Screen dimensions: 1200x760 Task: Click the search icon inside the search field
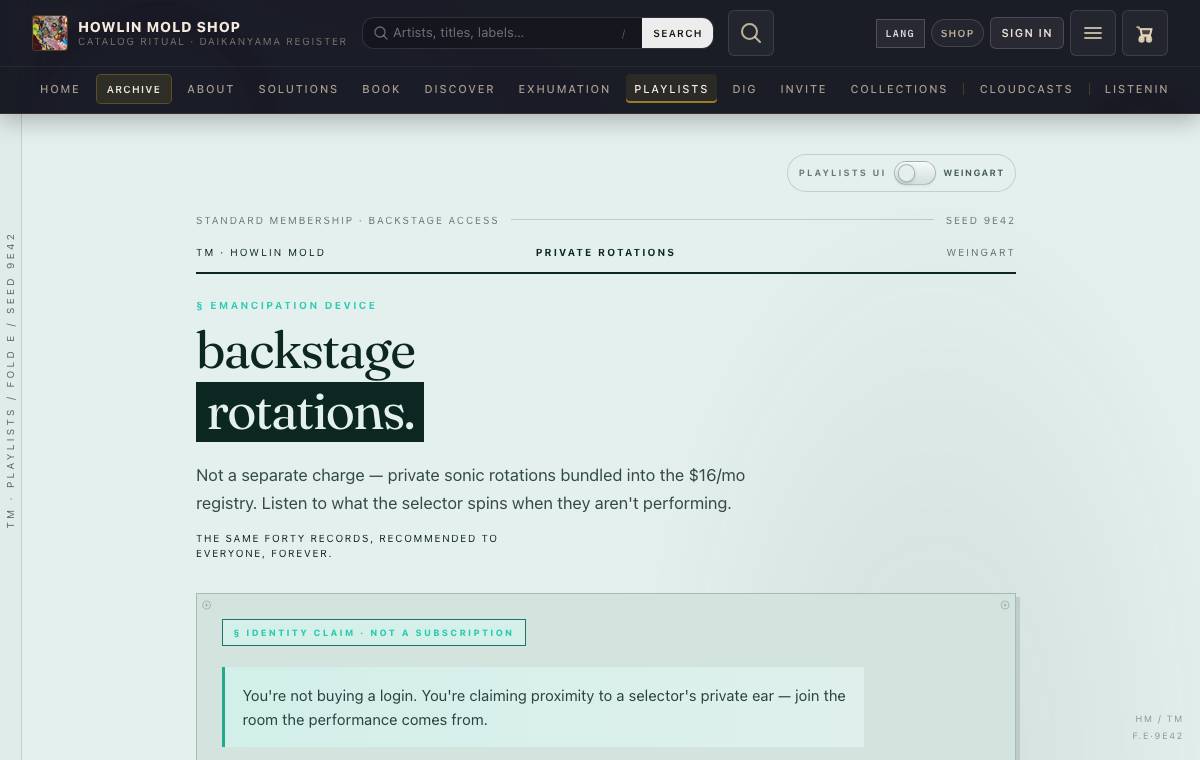pyautogui.click(x=381, y=33)
